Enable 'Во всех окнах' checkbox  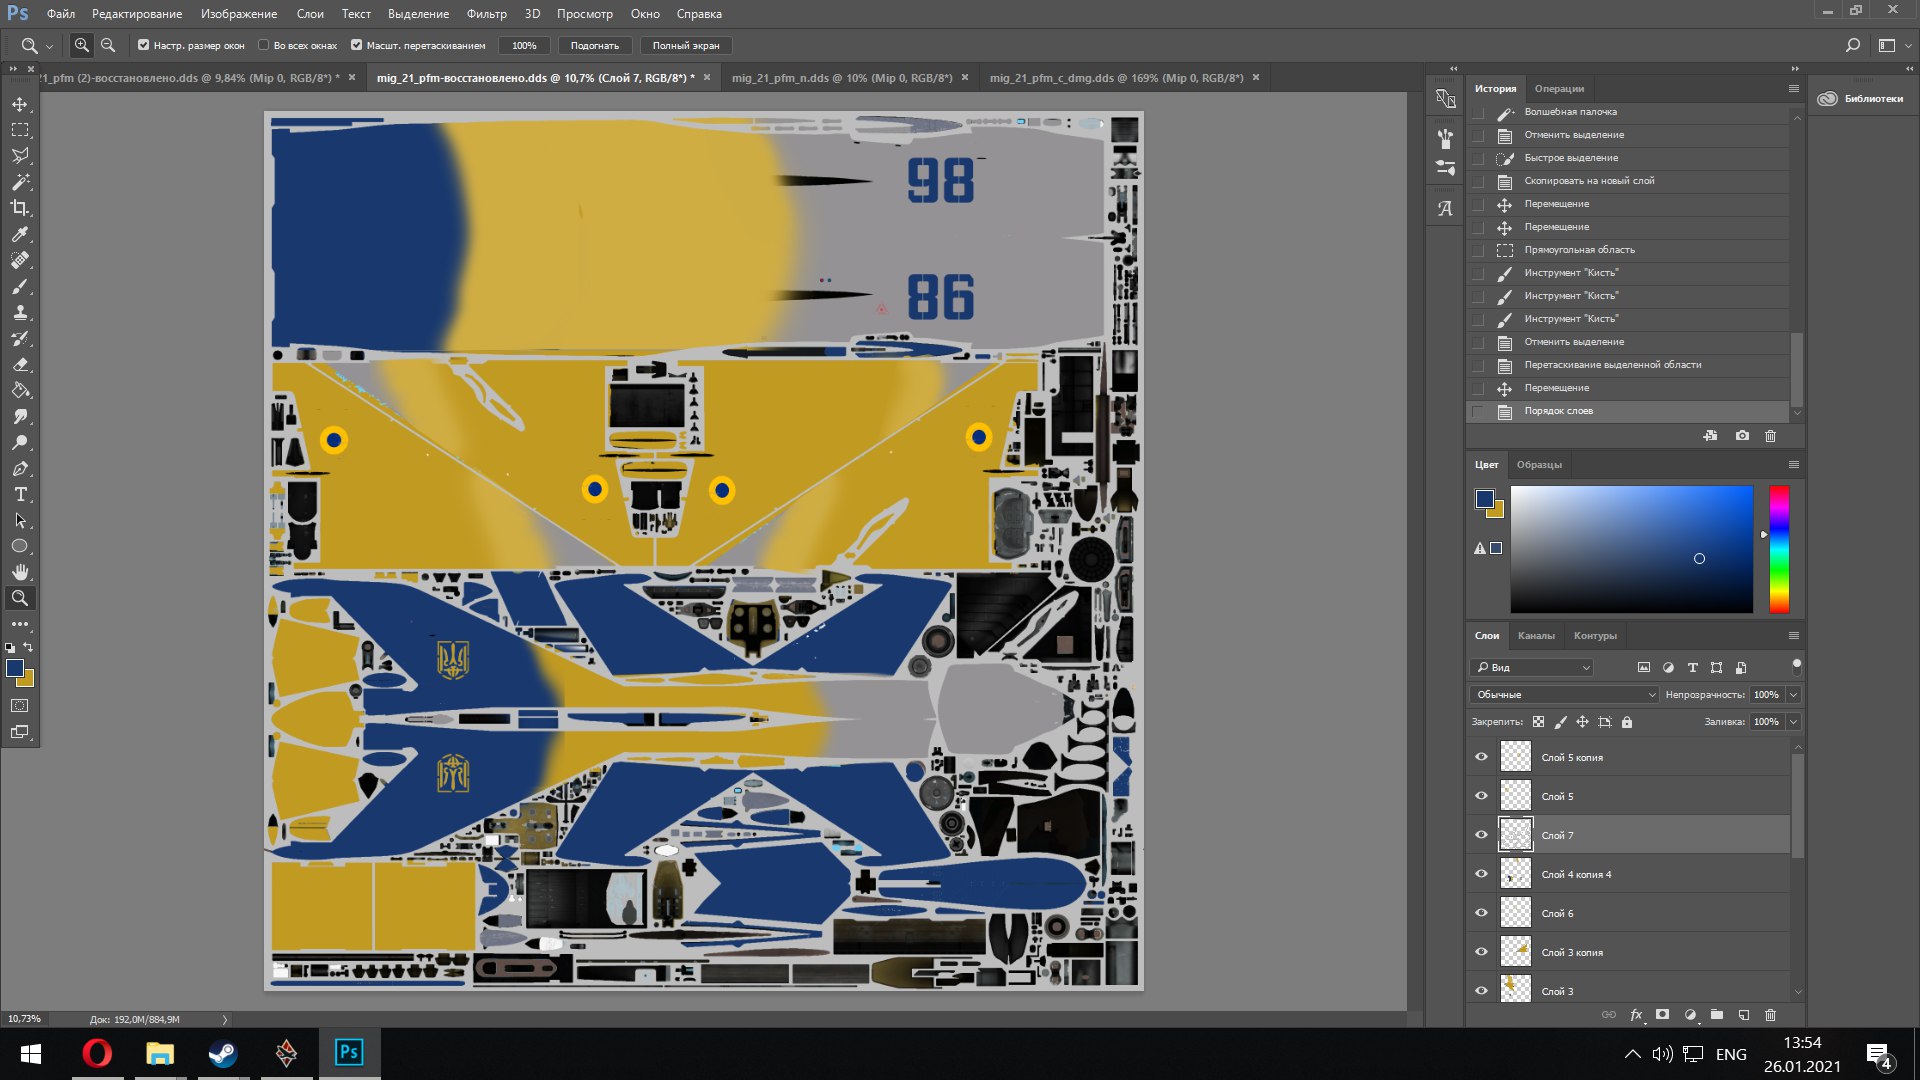coord(264,45)
